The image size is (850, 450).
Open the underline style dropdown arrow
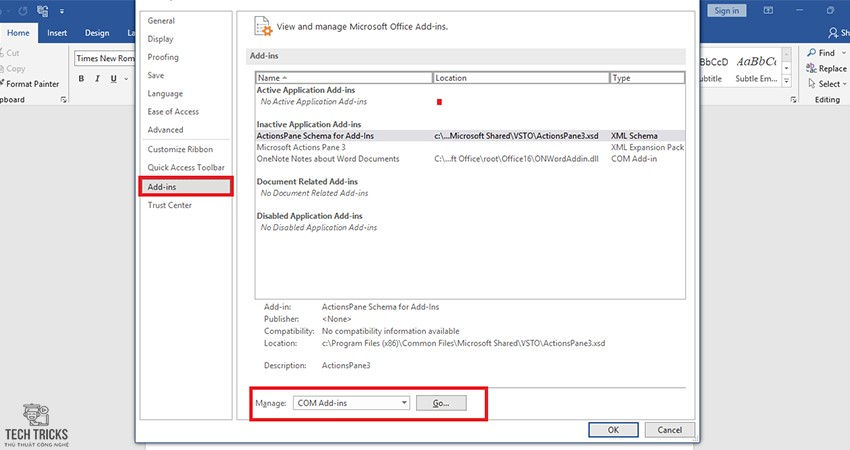[x=126, y=79]
